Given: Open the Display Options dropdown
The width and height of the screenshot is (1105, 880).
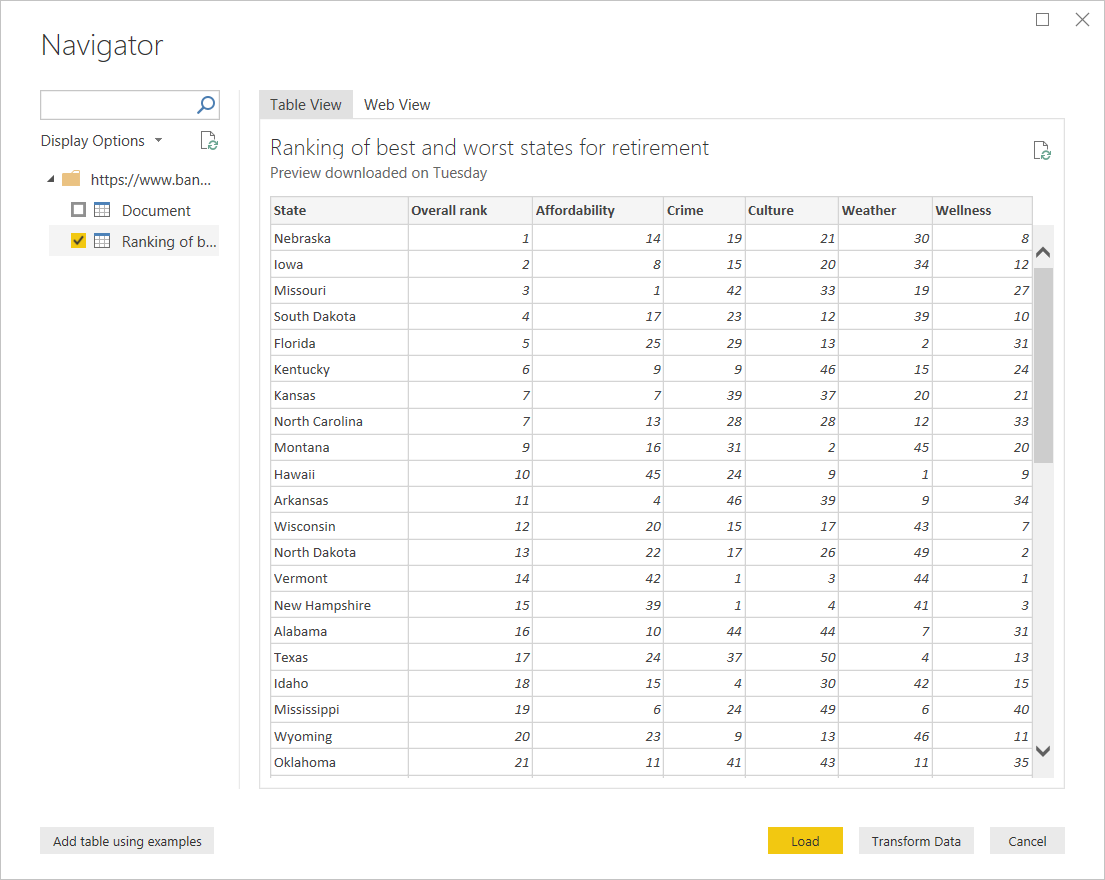Looking at the screenshot, I should click(x=101, y=141).
